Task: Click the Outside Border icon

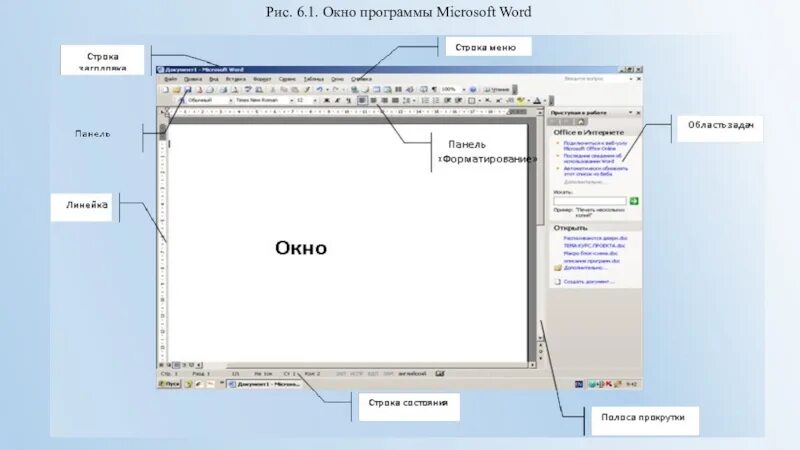Action: click(x=472, y=101)
